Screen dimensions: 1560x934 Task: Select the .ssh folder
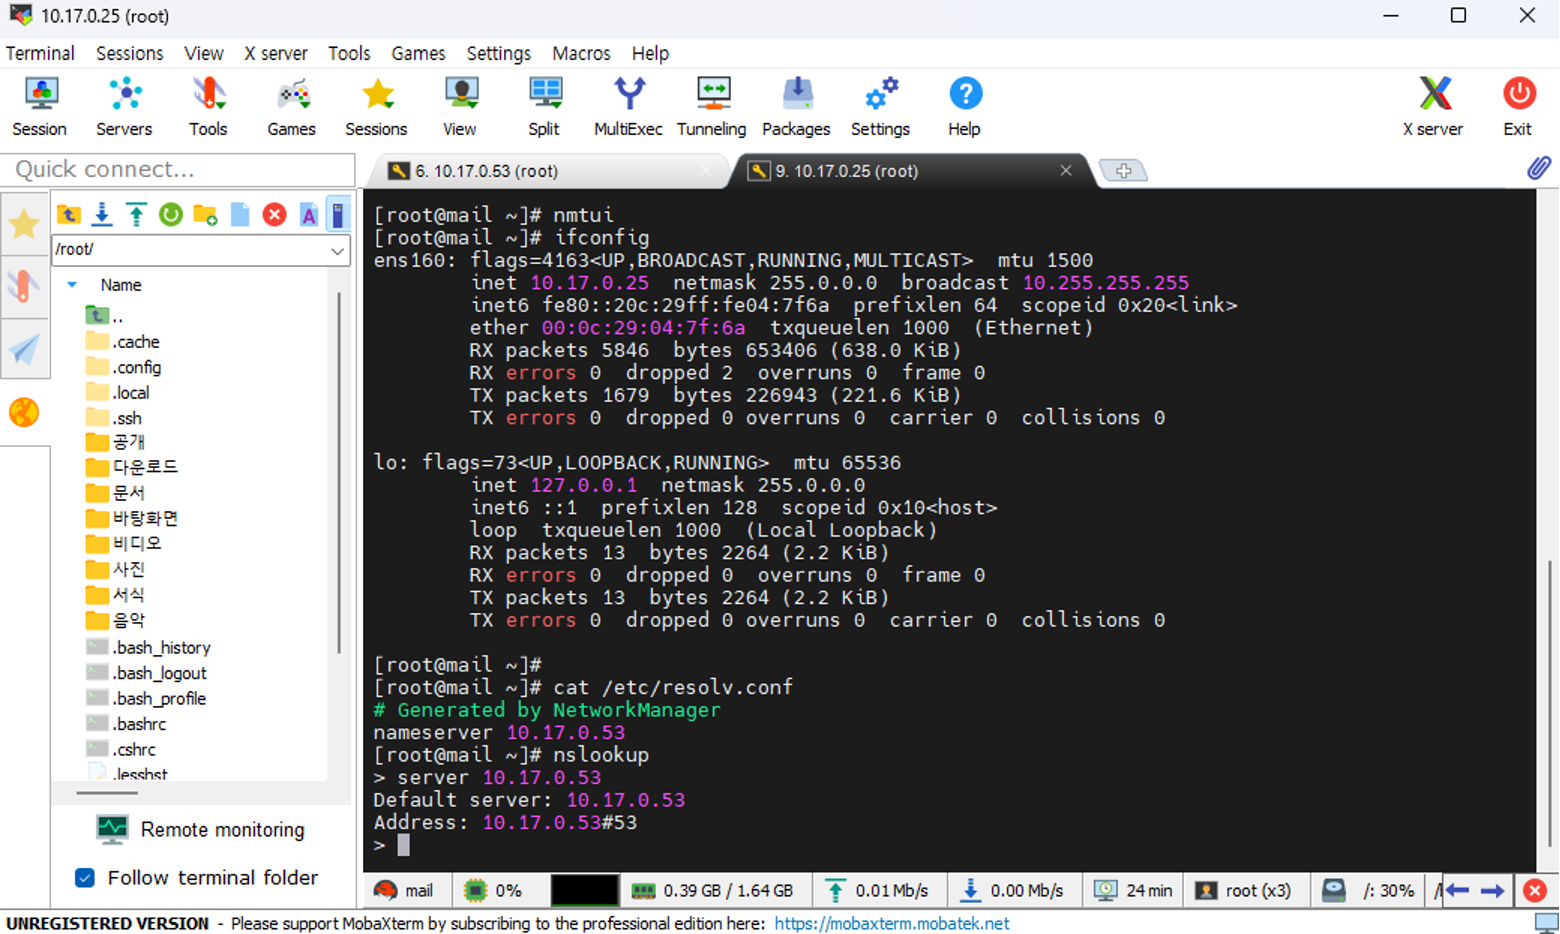114,419
